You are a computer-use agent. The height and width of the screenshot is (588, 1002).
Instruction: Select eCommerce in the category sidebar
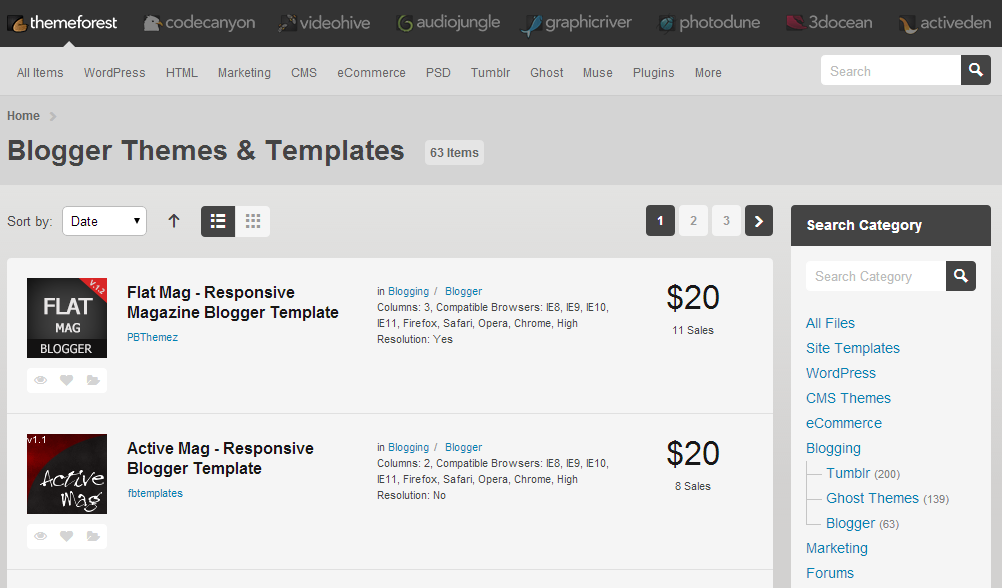(x=844, y=423)
